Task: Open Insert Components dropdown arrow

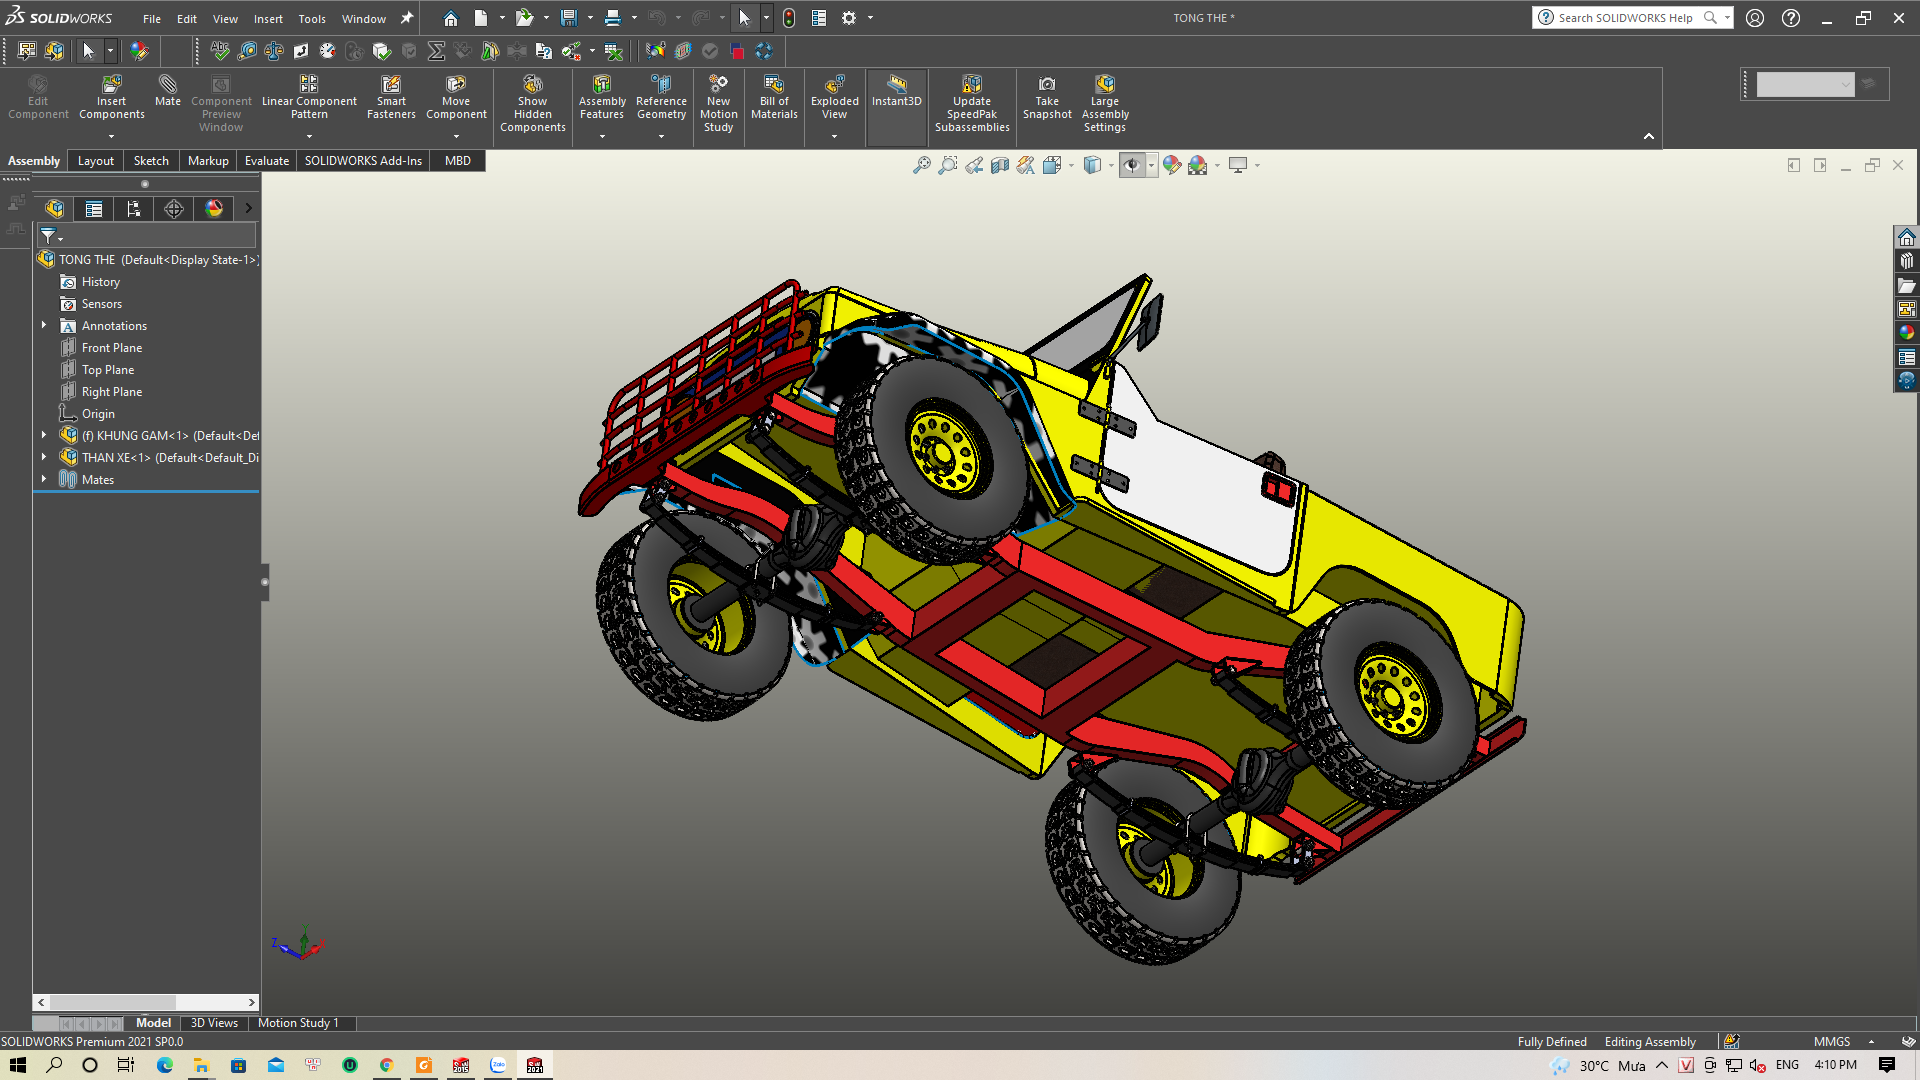Action: (111, 136)
